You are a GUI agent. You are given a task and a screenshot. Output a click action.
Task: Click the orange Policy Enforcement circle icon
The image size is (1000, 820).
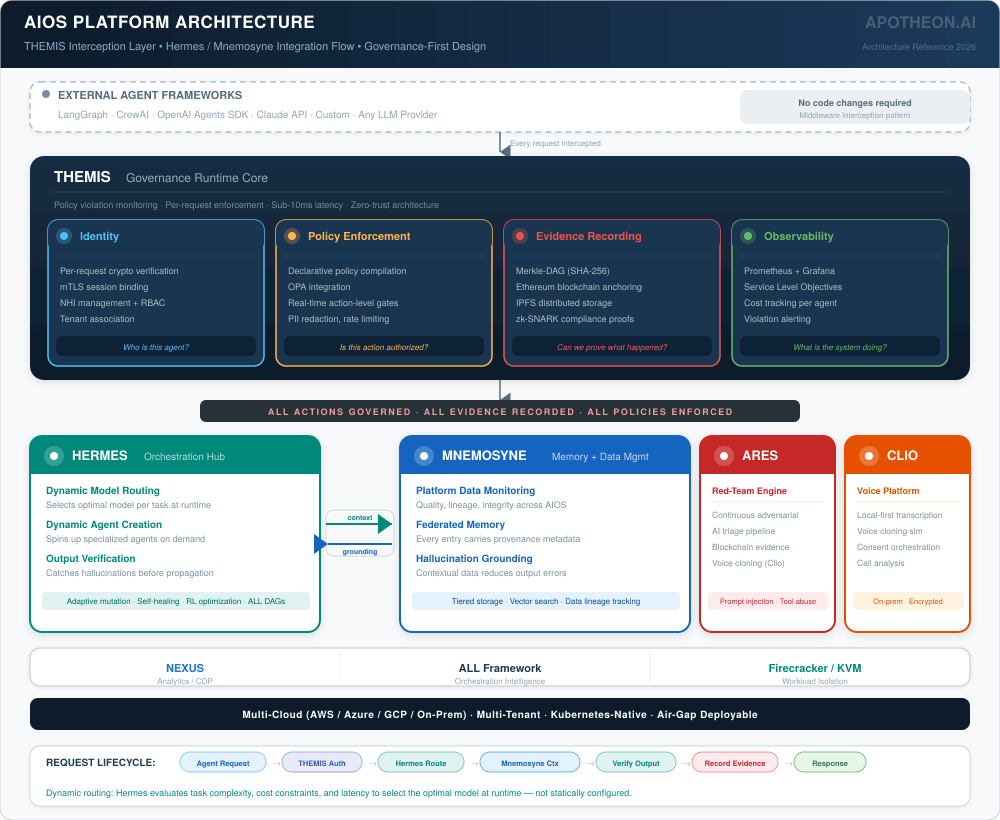coord(292,236)
